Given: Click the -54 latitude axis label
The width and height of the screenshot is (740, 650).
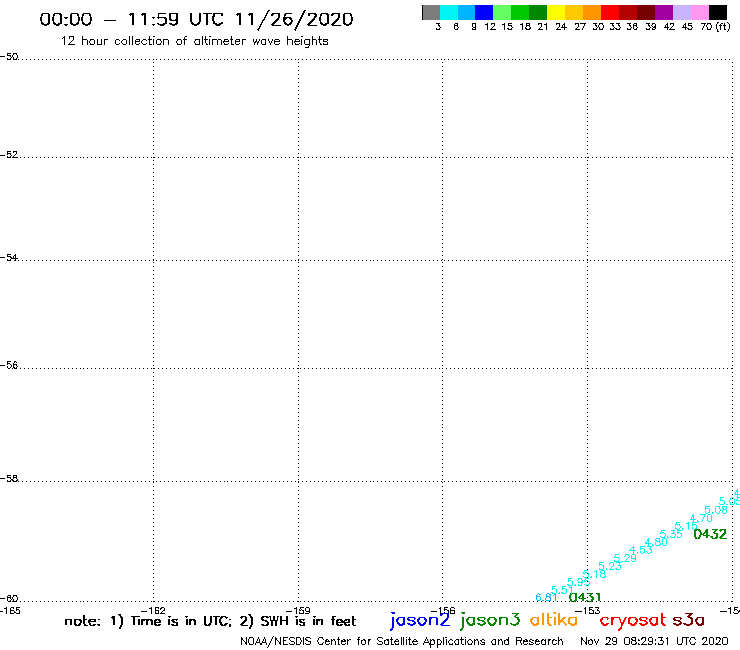Looking at the screenshot, I should point(9,258).
